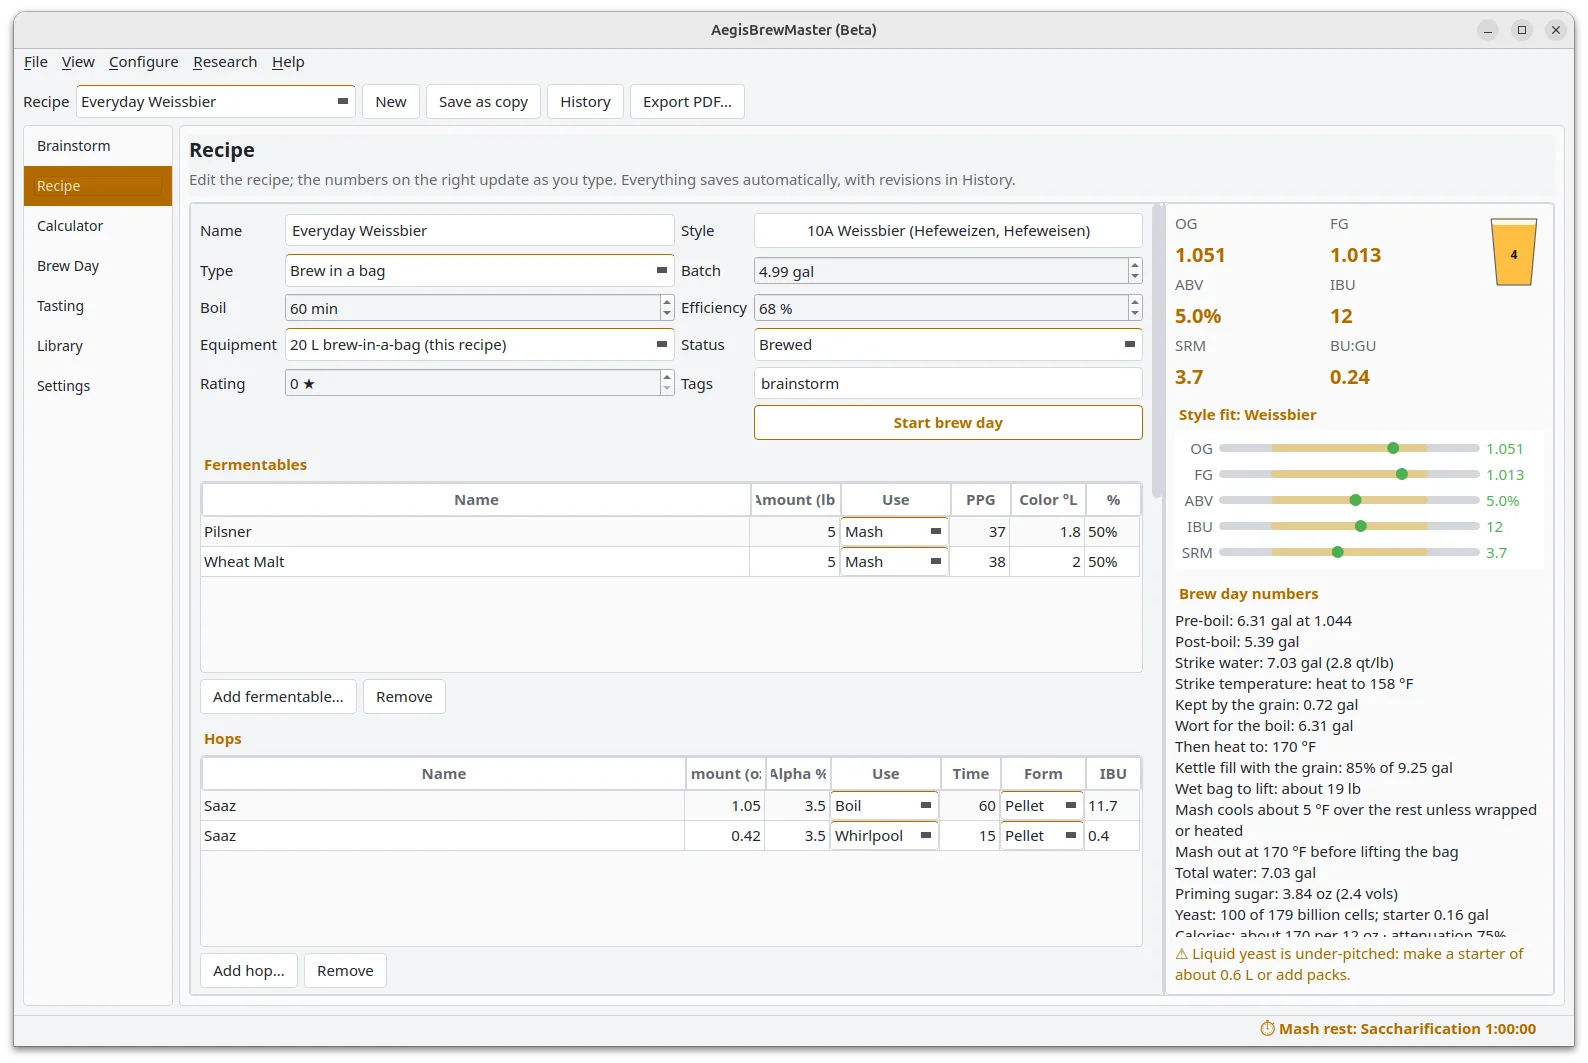
Task: Click the OG style fit range bar
Action: tap(1349, 448)
